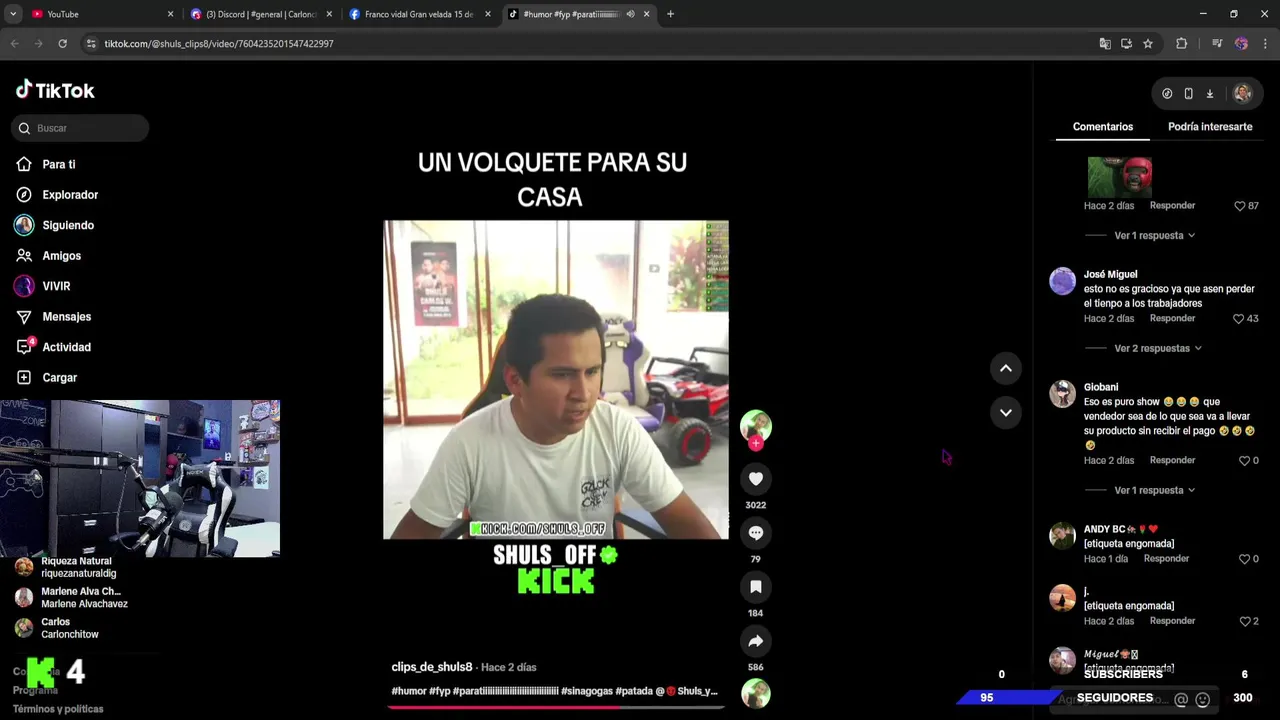Expand Ver 1 respuesta under boxing image
The height and width of the screenshot is (720, 1280).
[1154, 236]
